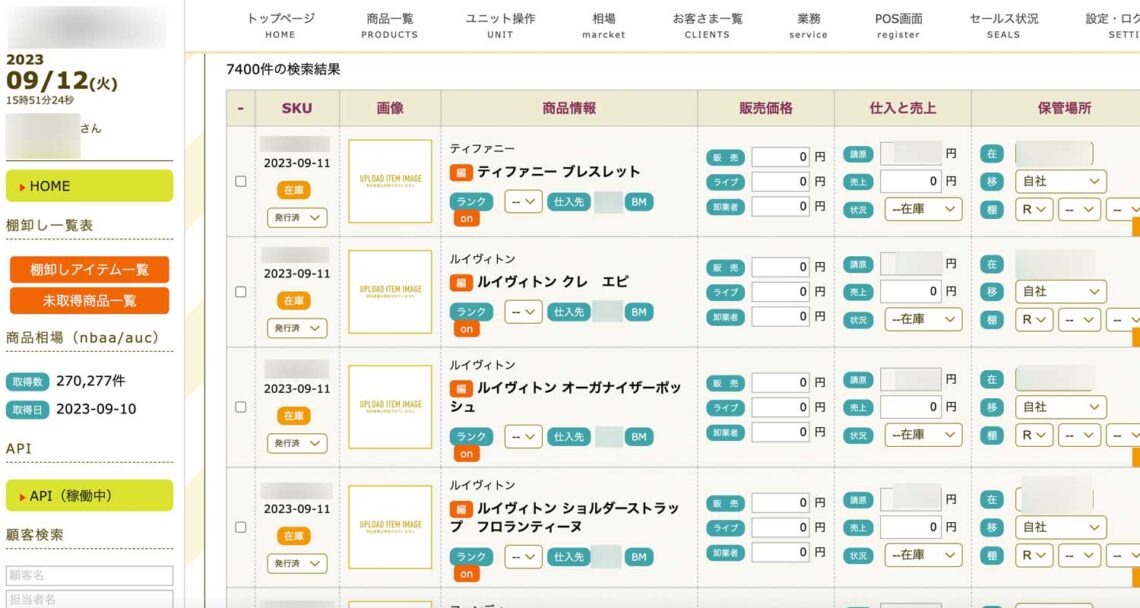Click the 売上 amount field for ルイヴィトン クレ エピ
Image resolution: width=1140 pixels, height=608 pixels.
(x=912, y=292)
